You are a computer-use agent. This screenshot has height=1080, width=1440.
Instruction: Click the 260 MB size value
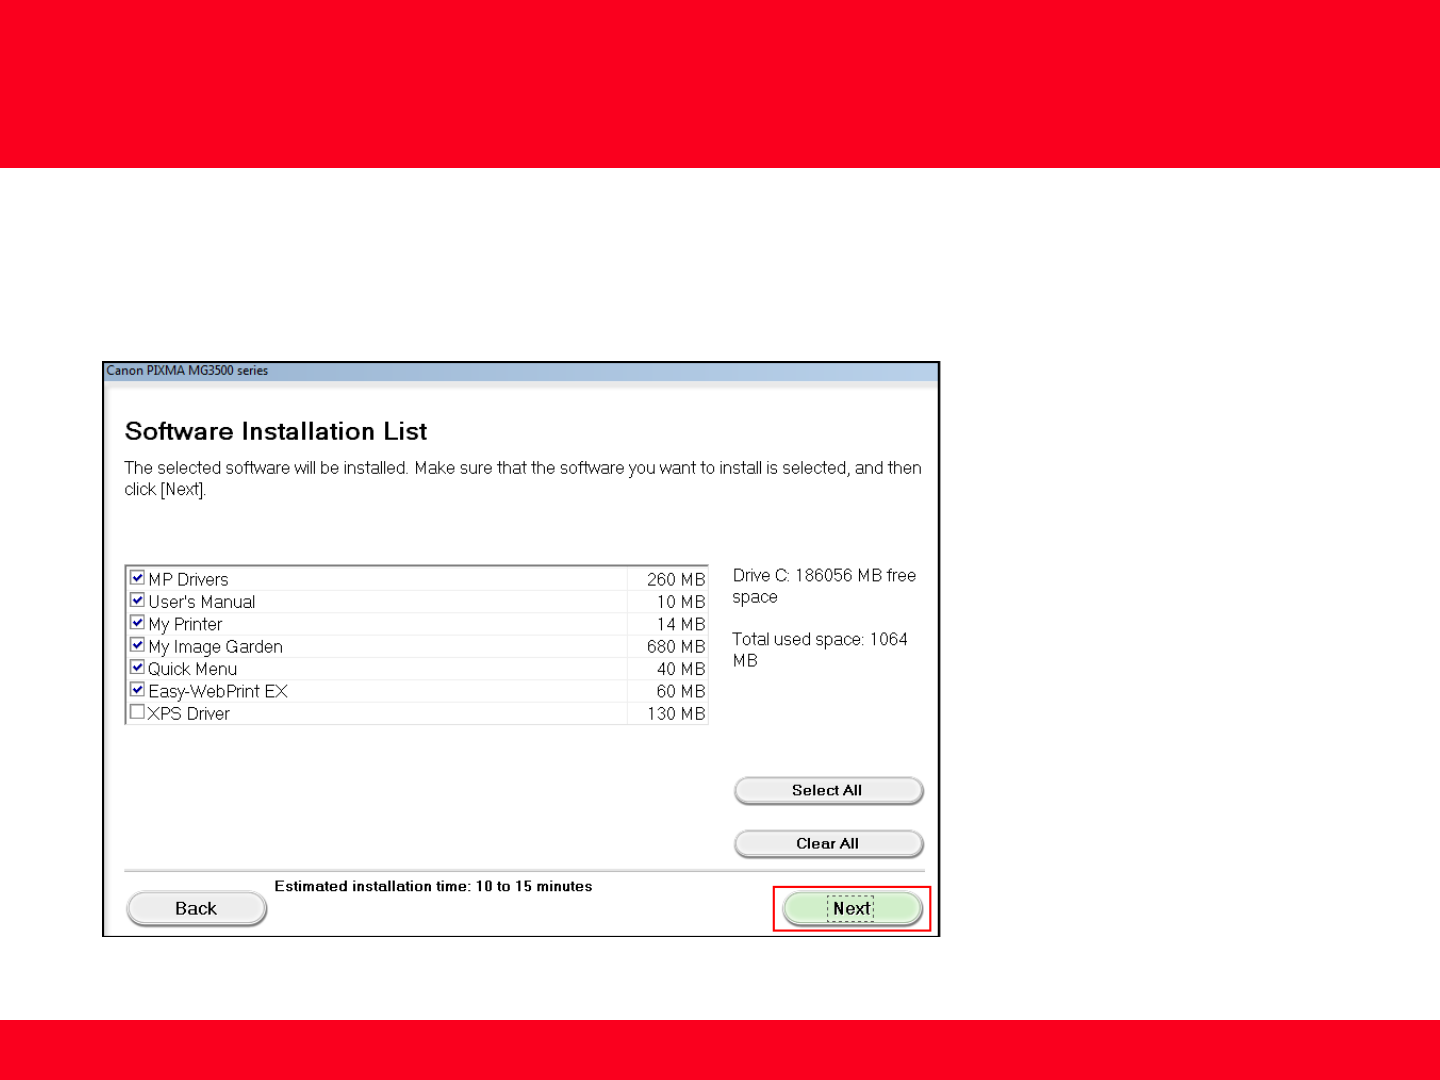point(676,580)
